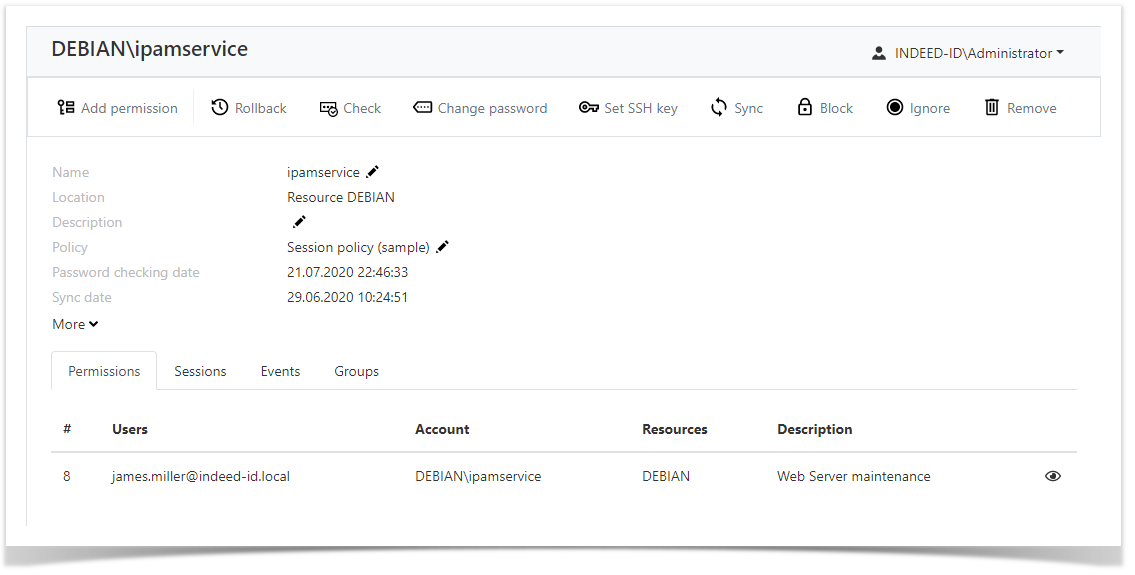
Task: Click the Block padlock icon
Action: pyautogui.click(x=804, y=108)
